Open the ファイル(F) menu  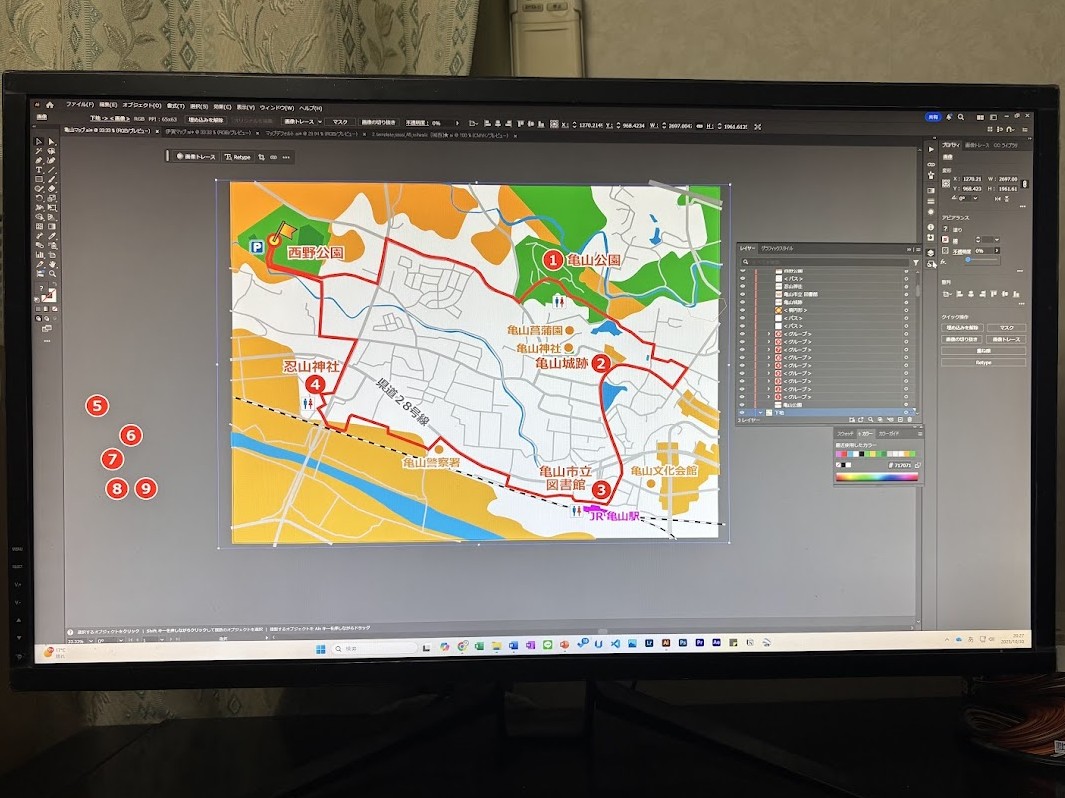tap(79, 105)
